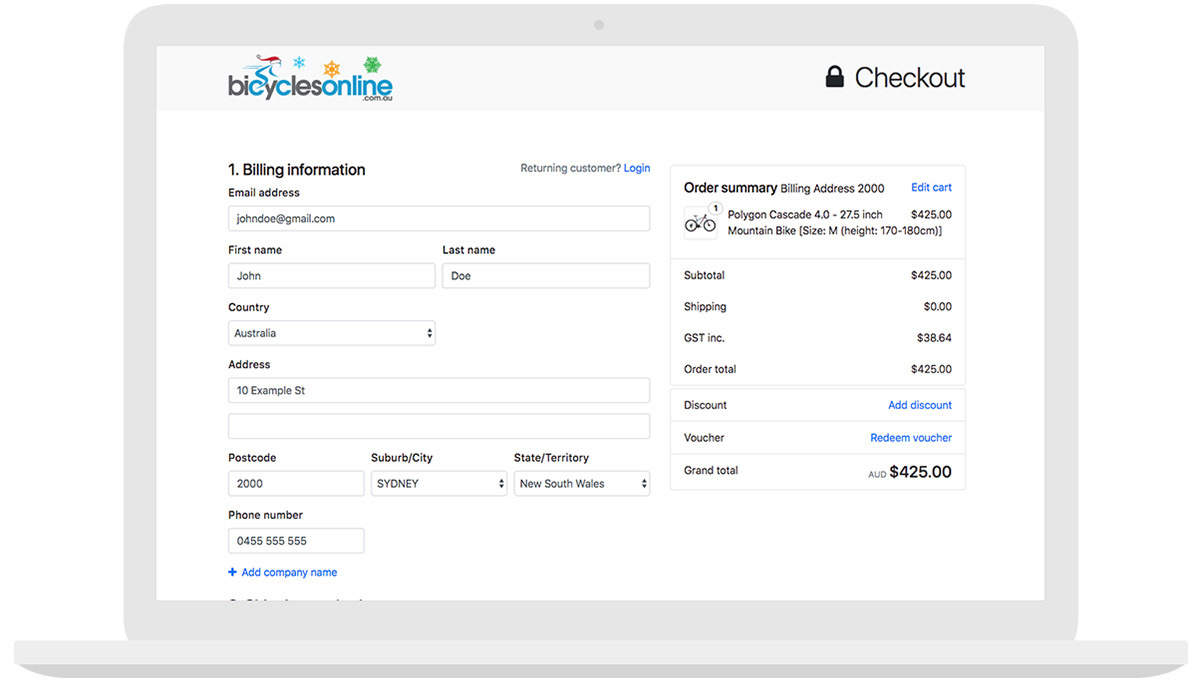This screenshot has width=1200, height=684.
Task: Click the first Address line field
Action: 439,390
